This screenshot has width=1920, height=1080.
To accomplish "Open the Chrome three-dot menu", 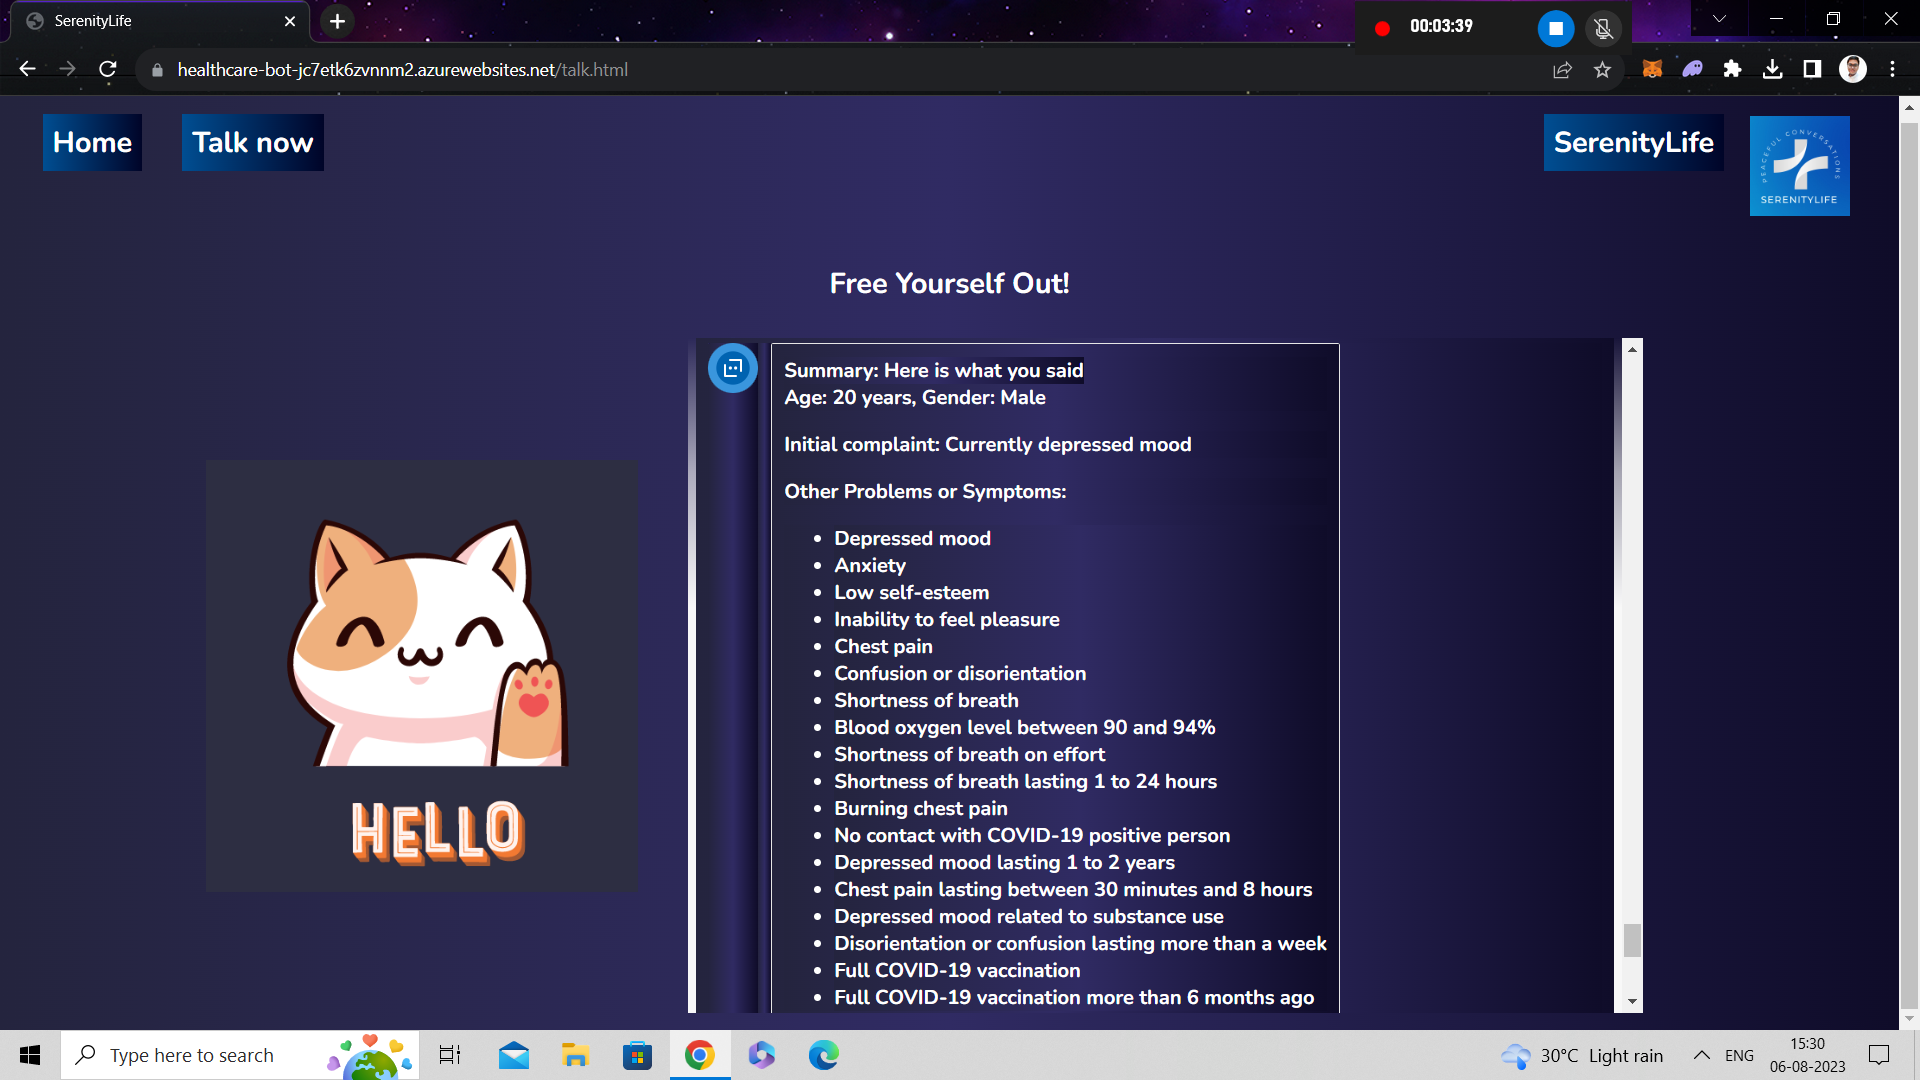I will pyautogui.click(x=1892, y=69).
